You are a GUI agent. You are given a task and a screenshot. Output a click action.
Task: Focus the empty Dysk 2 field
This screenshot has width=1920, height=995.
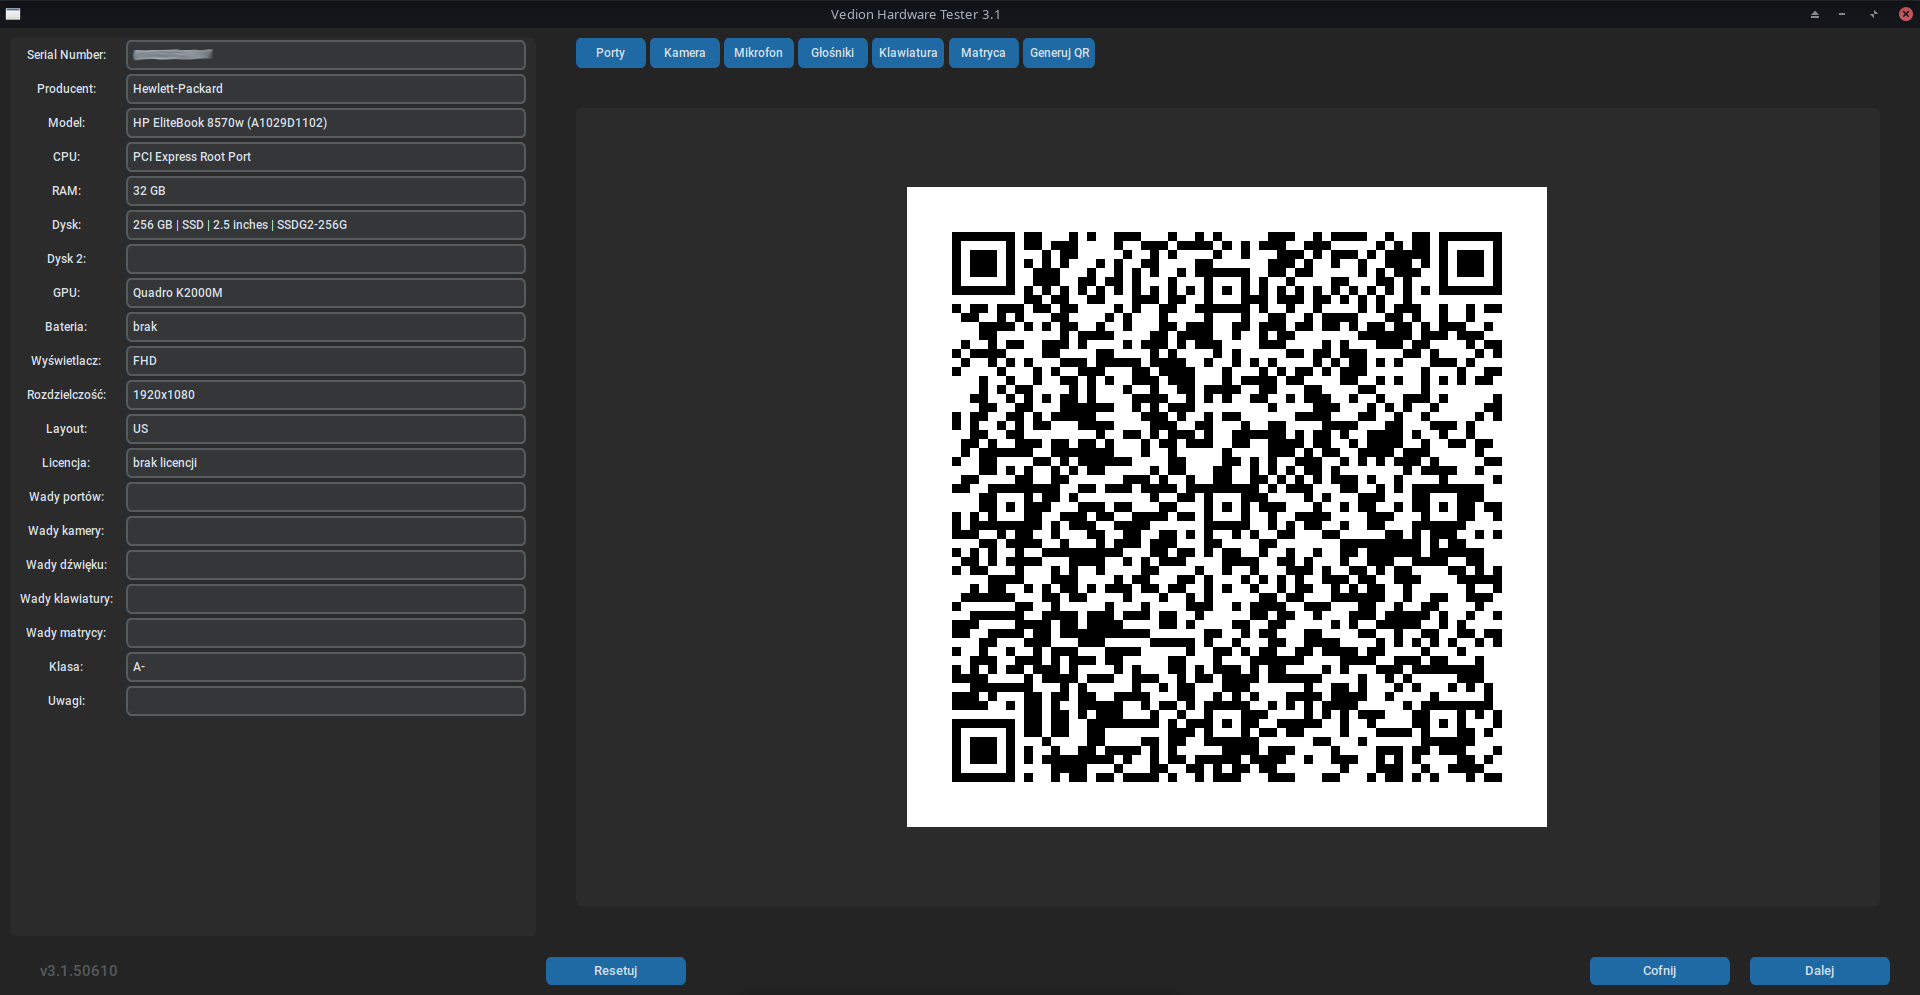pos(325,259)
